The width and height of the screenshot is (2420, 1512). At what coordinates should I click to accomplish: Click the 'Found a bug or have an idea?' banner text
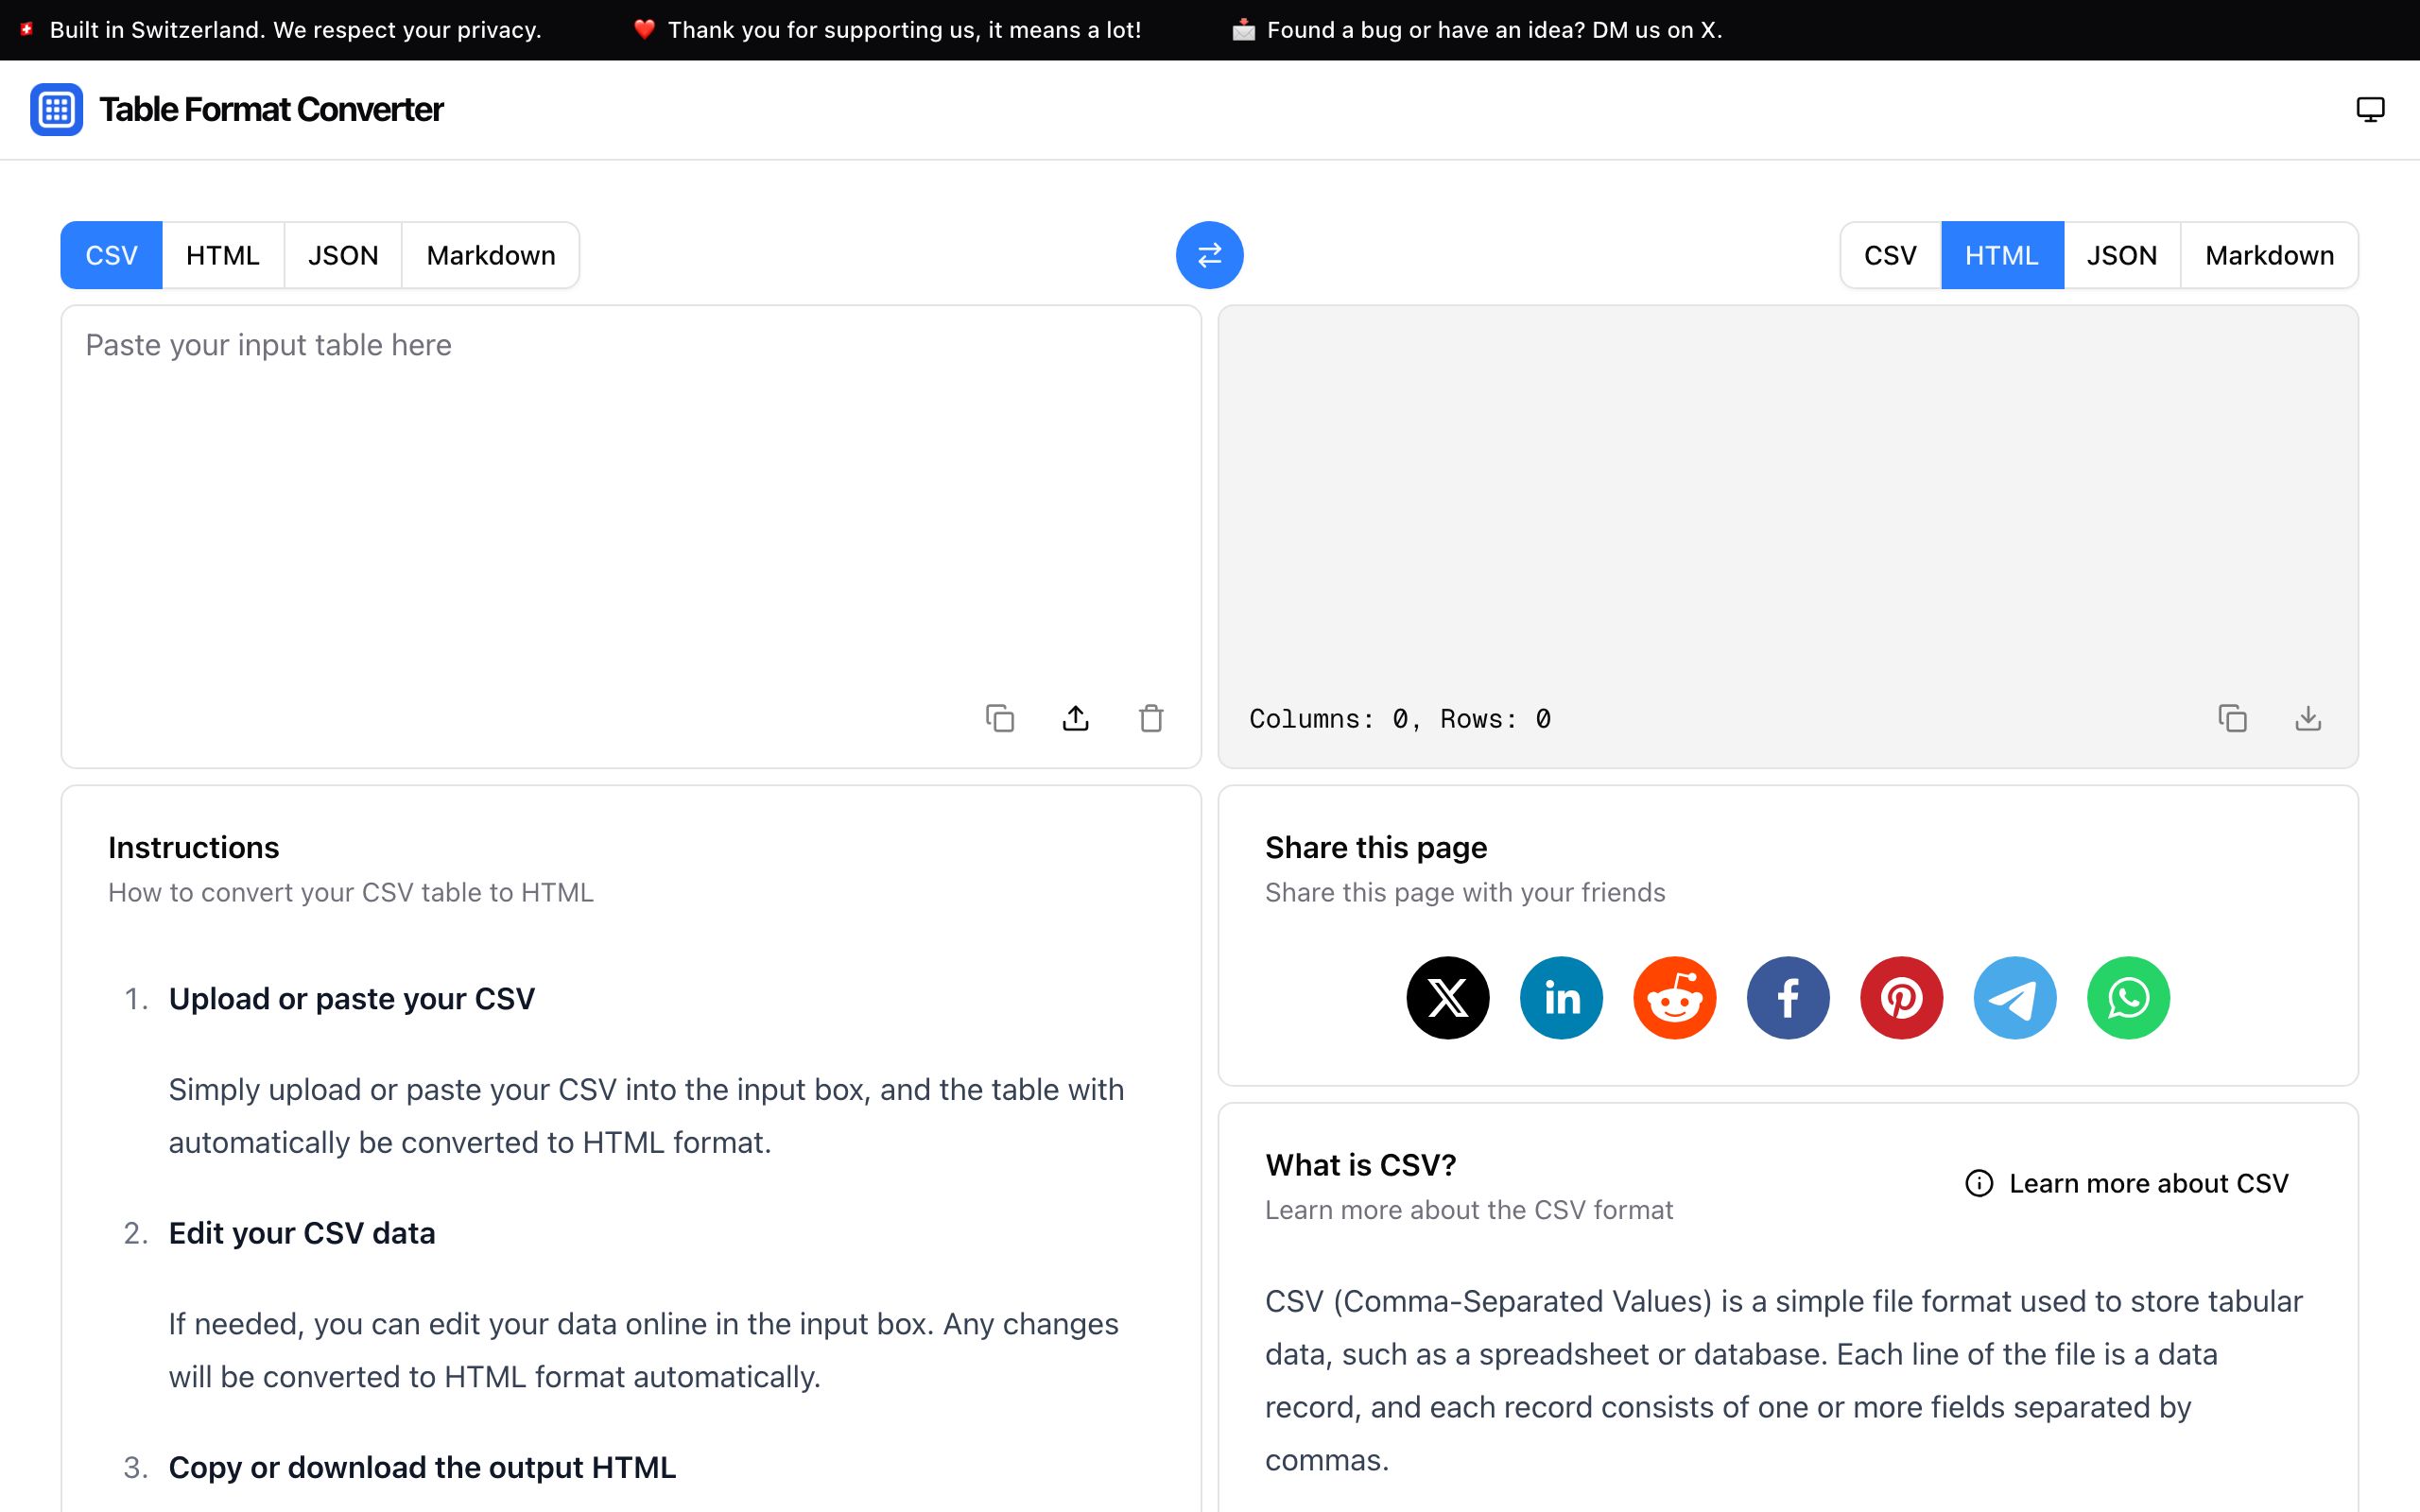pyautogui.click(x=1494, y=30)
